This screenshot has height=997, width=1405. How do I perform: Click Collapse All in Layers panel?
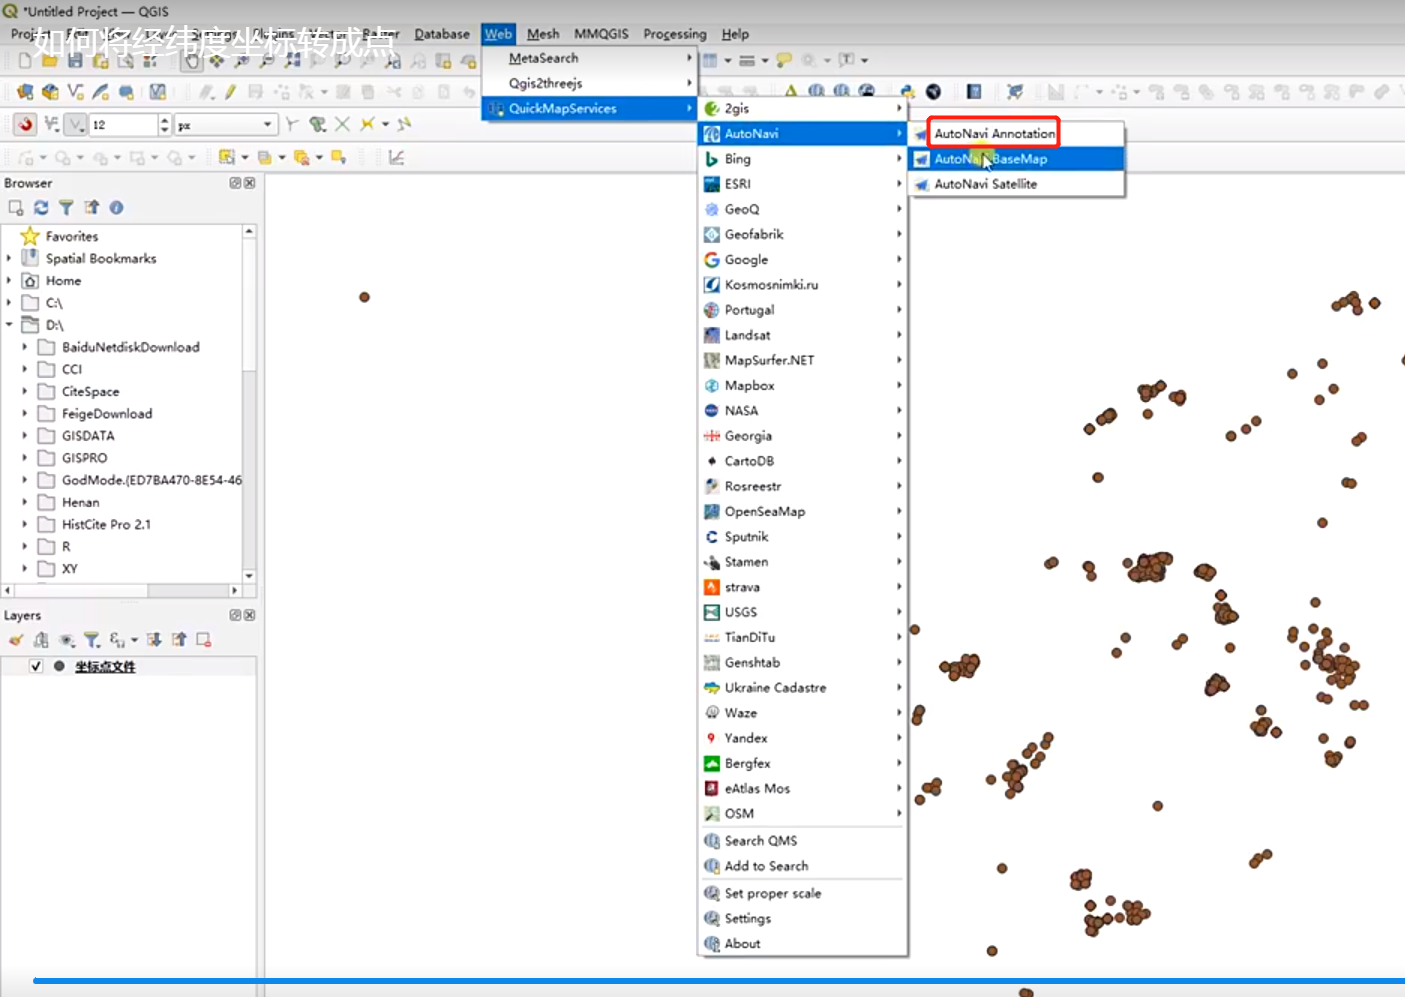179,640
